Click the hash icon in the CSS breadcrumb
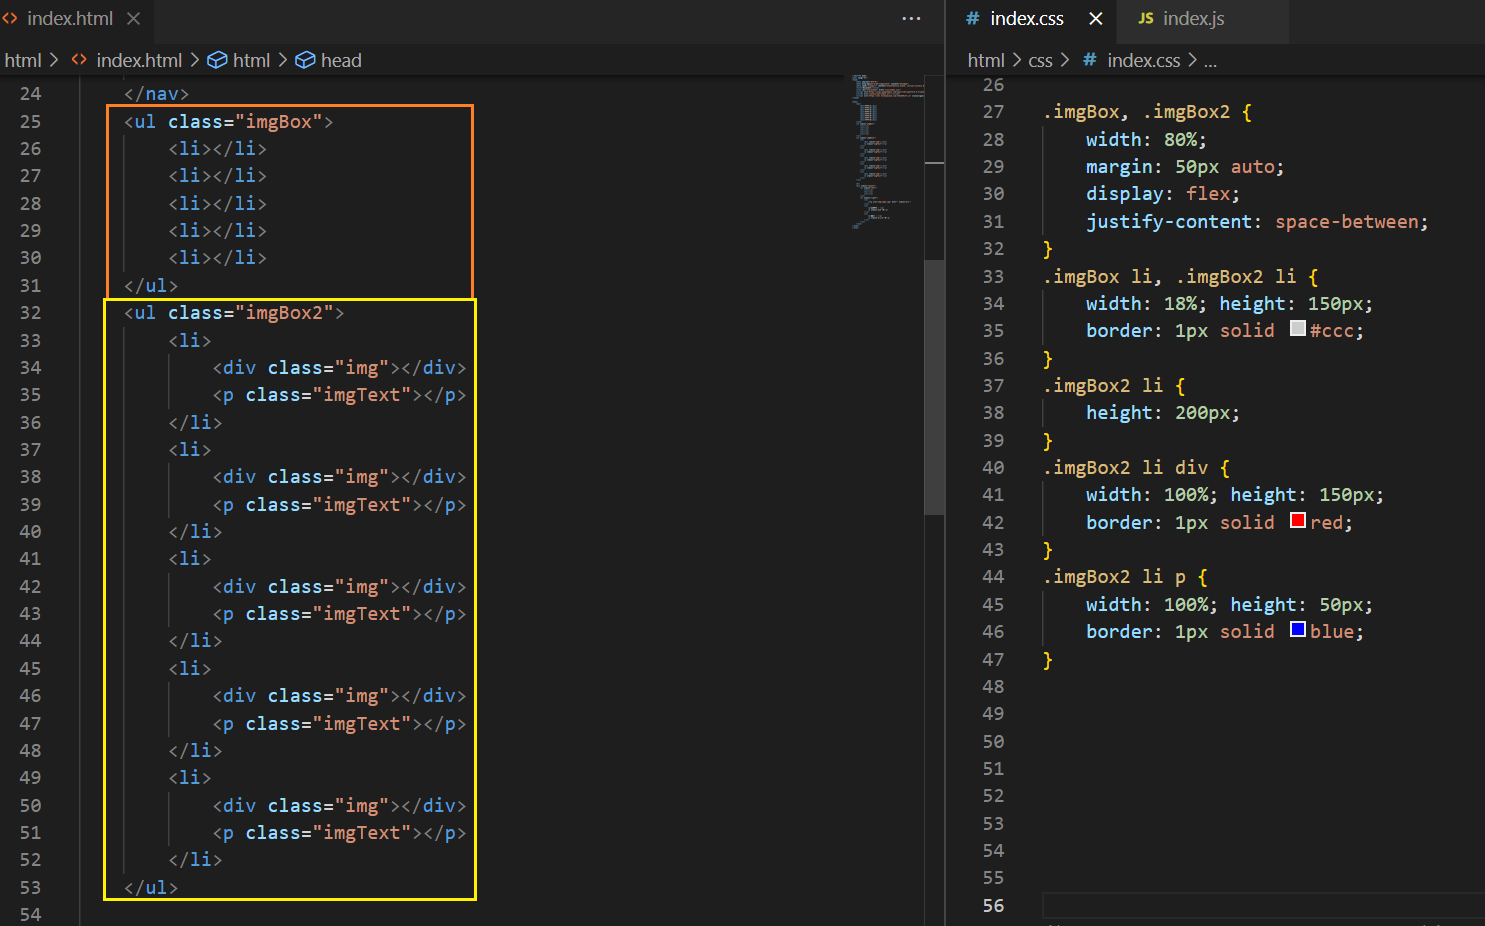This screenshot has height=926, width=1485. pyautogui.click(x=1090, y=60)
